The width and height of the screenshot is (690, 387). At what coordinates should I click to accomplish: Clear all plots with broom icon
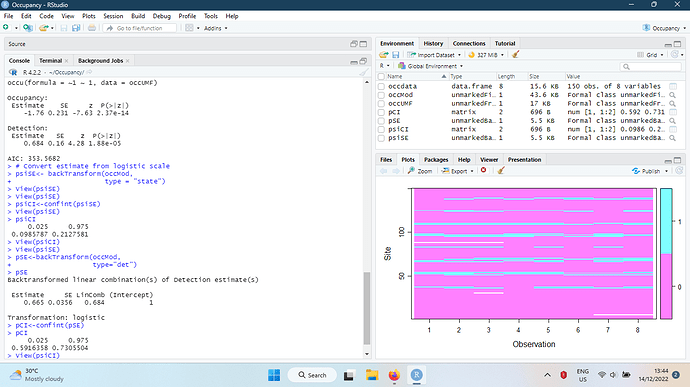point(500,171)
